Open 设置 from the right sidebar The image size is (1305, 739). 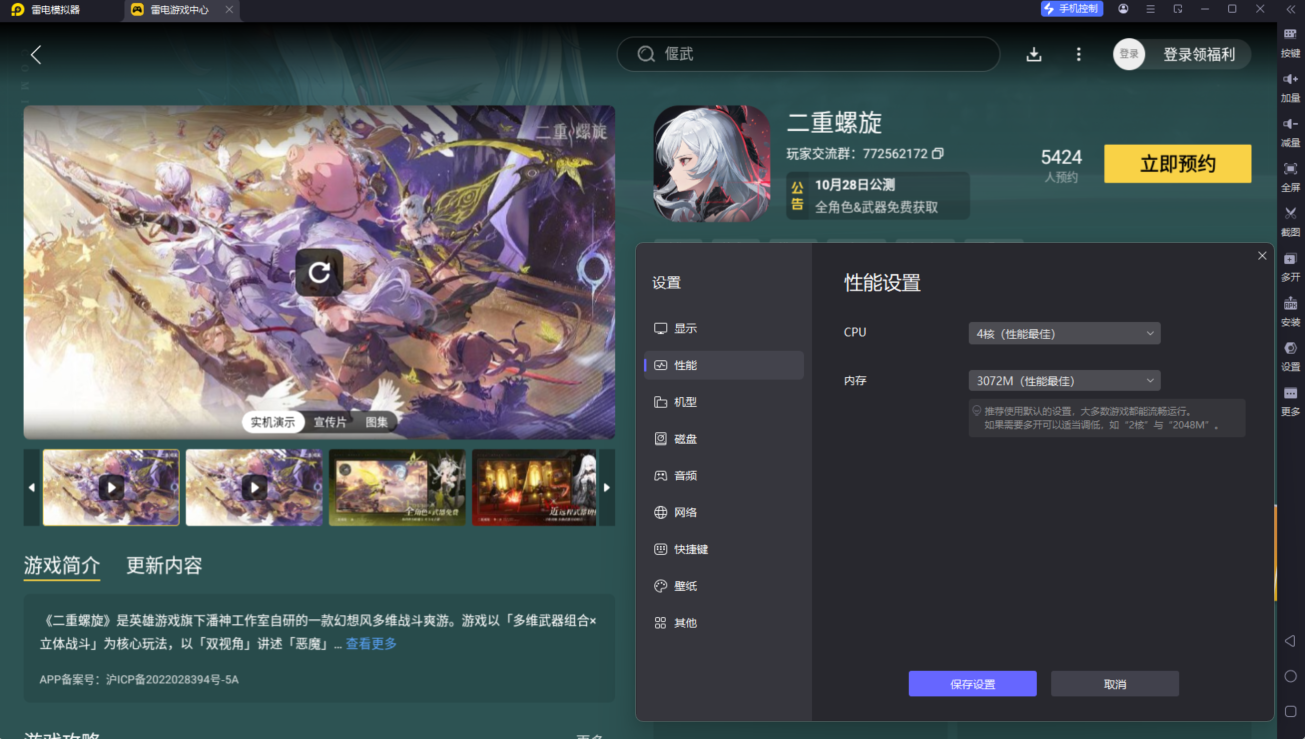coord(1290,356)
